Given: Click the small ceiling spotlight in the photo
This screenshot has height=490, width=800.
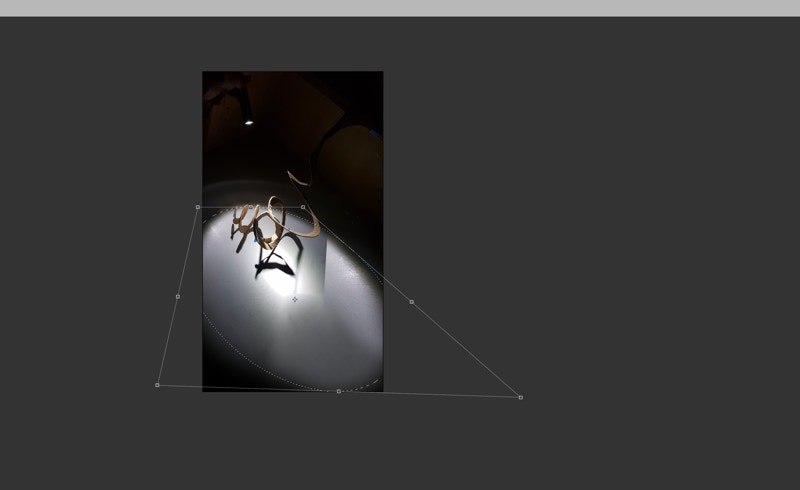Looking at the screenshot, I should click(248, 122).
